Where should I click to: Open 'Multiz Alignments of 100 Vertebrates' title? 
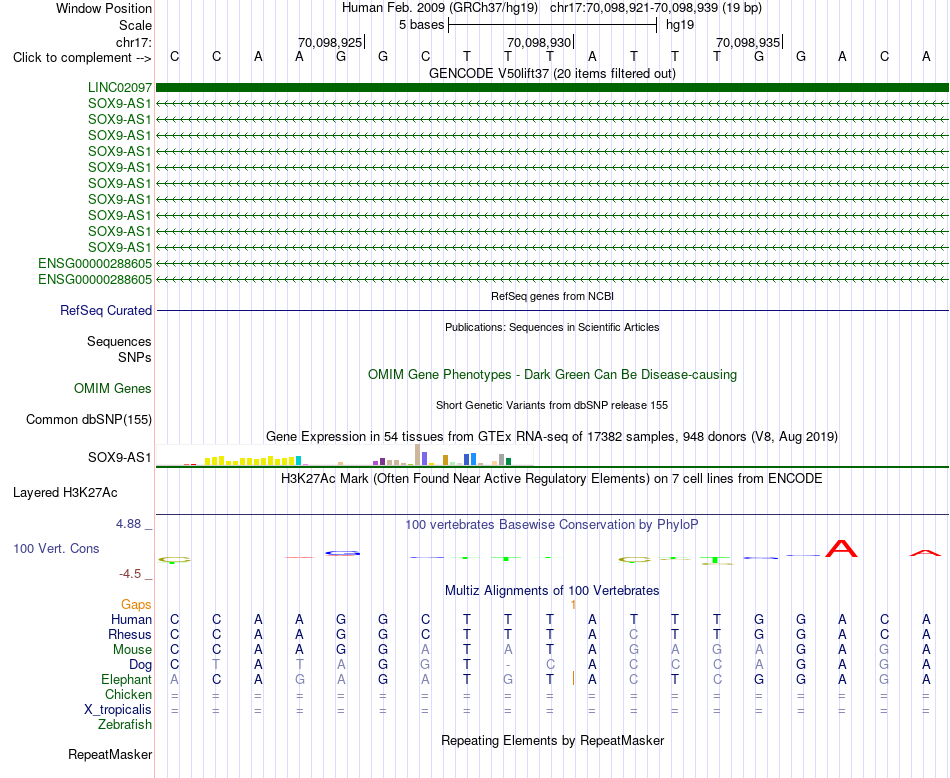point(552,590)
